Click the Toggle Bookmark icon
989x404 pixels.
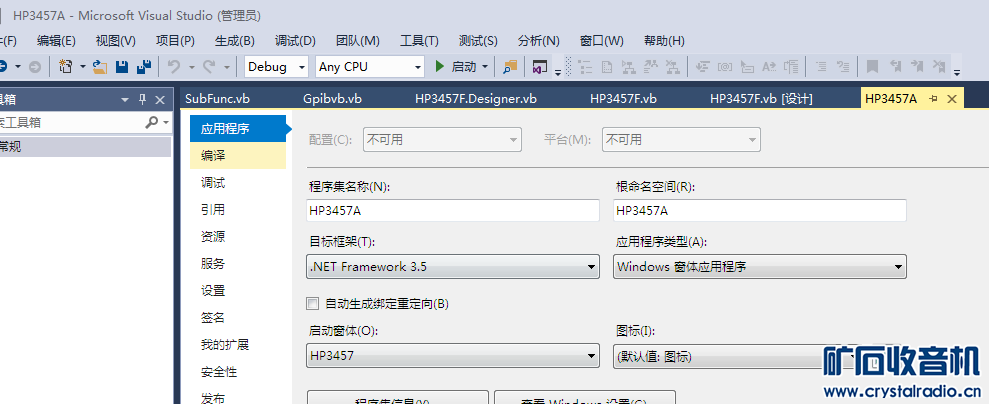pos(872,66)
